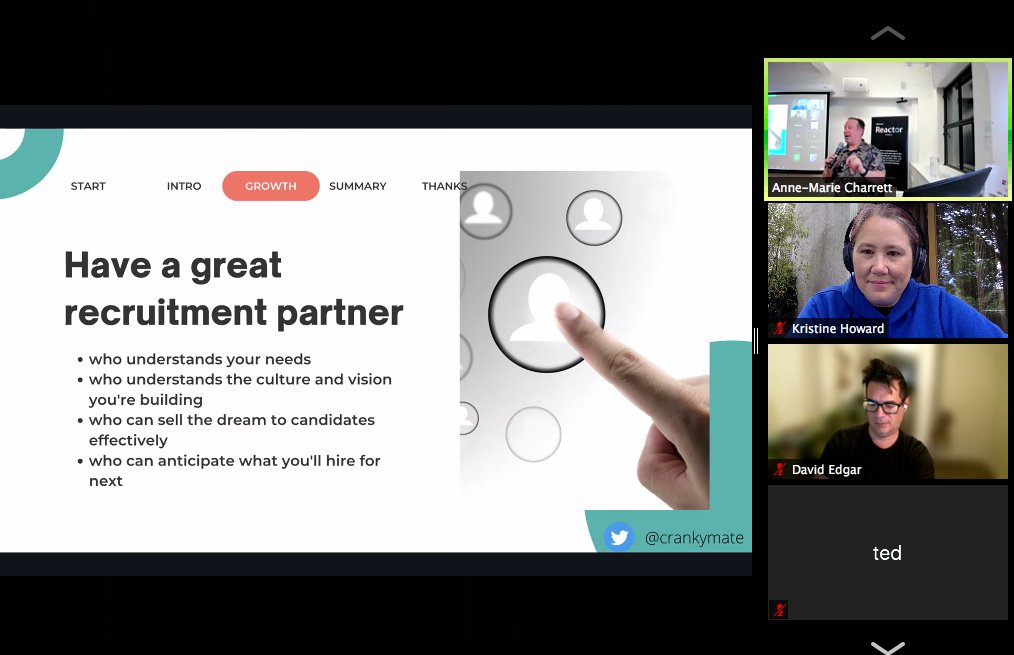The image size is (1014, 655).
Task: Click the 'Have a great recruitment partner' heading
Action: point(233,289)
